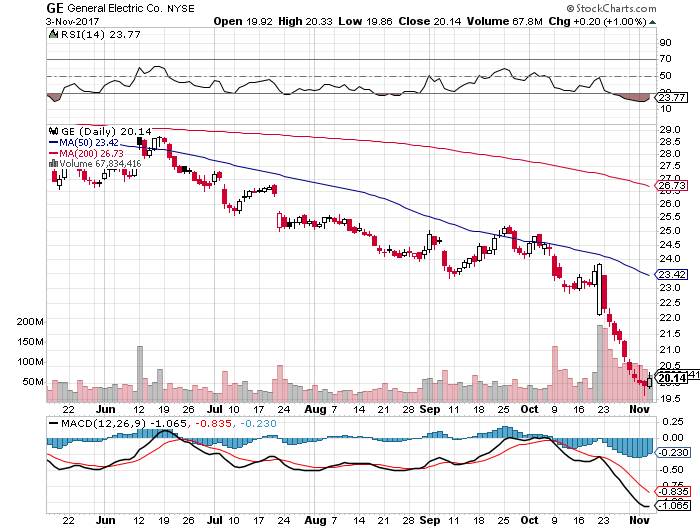Click the candlestick icon beside GE (Daily)
The height and width of the screenshot is (528, 700).
[x=54, y=131]
